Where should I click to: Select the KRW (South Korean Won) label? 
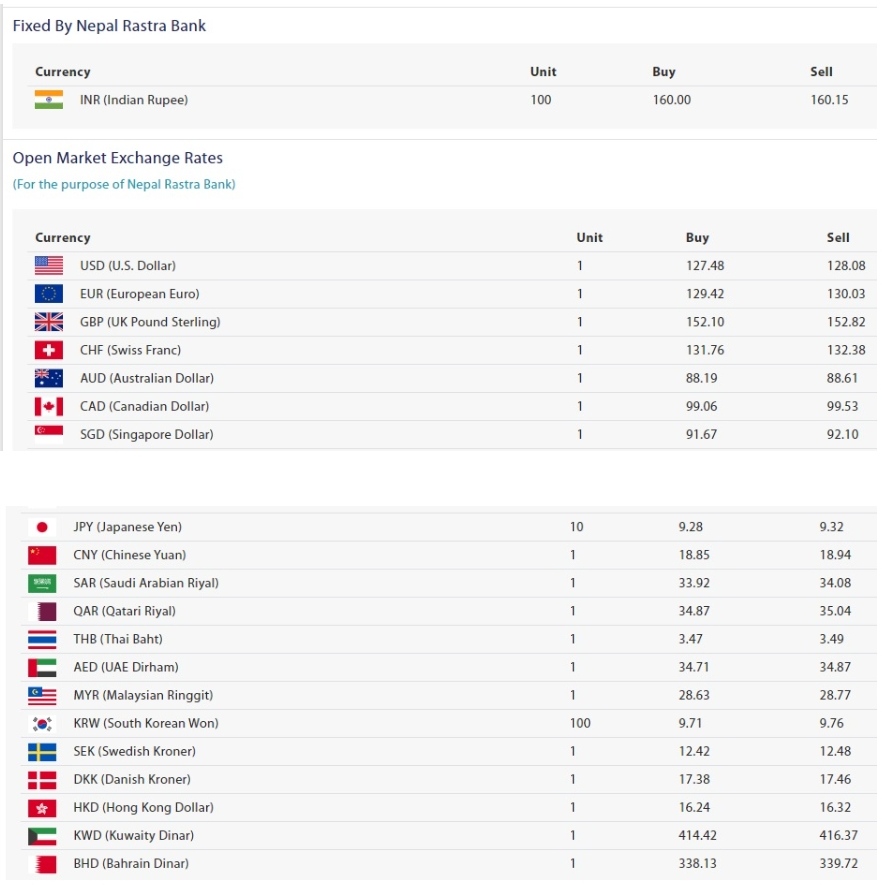coord(146,724)
